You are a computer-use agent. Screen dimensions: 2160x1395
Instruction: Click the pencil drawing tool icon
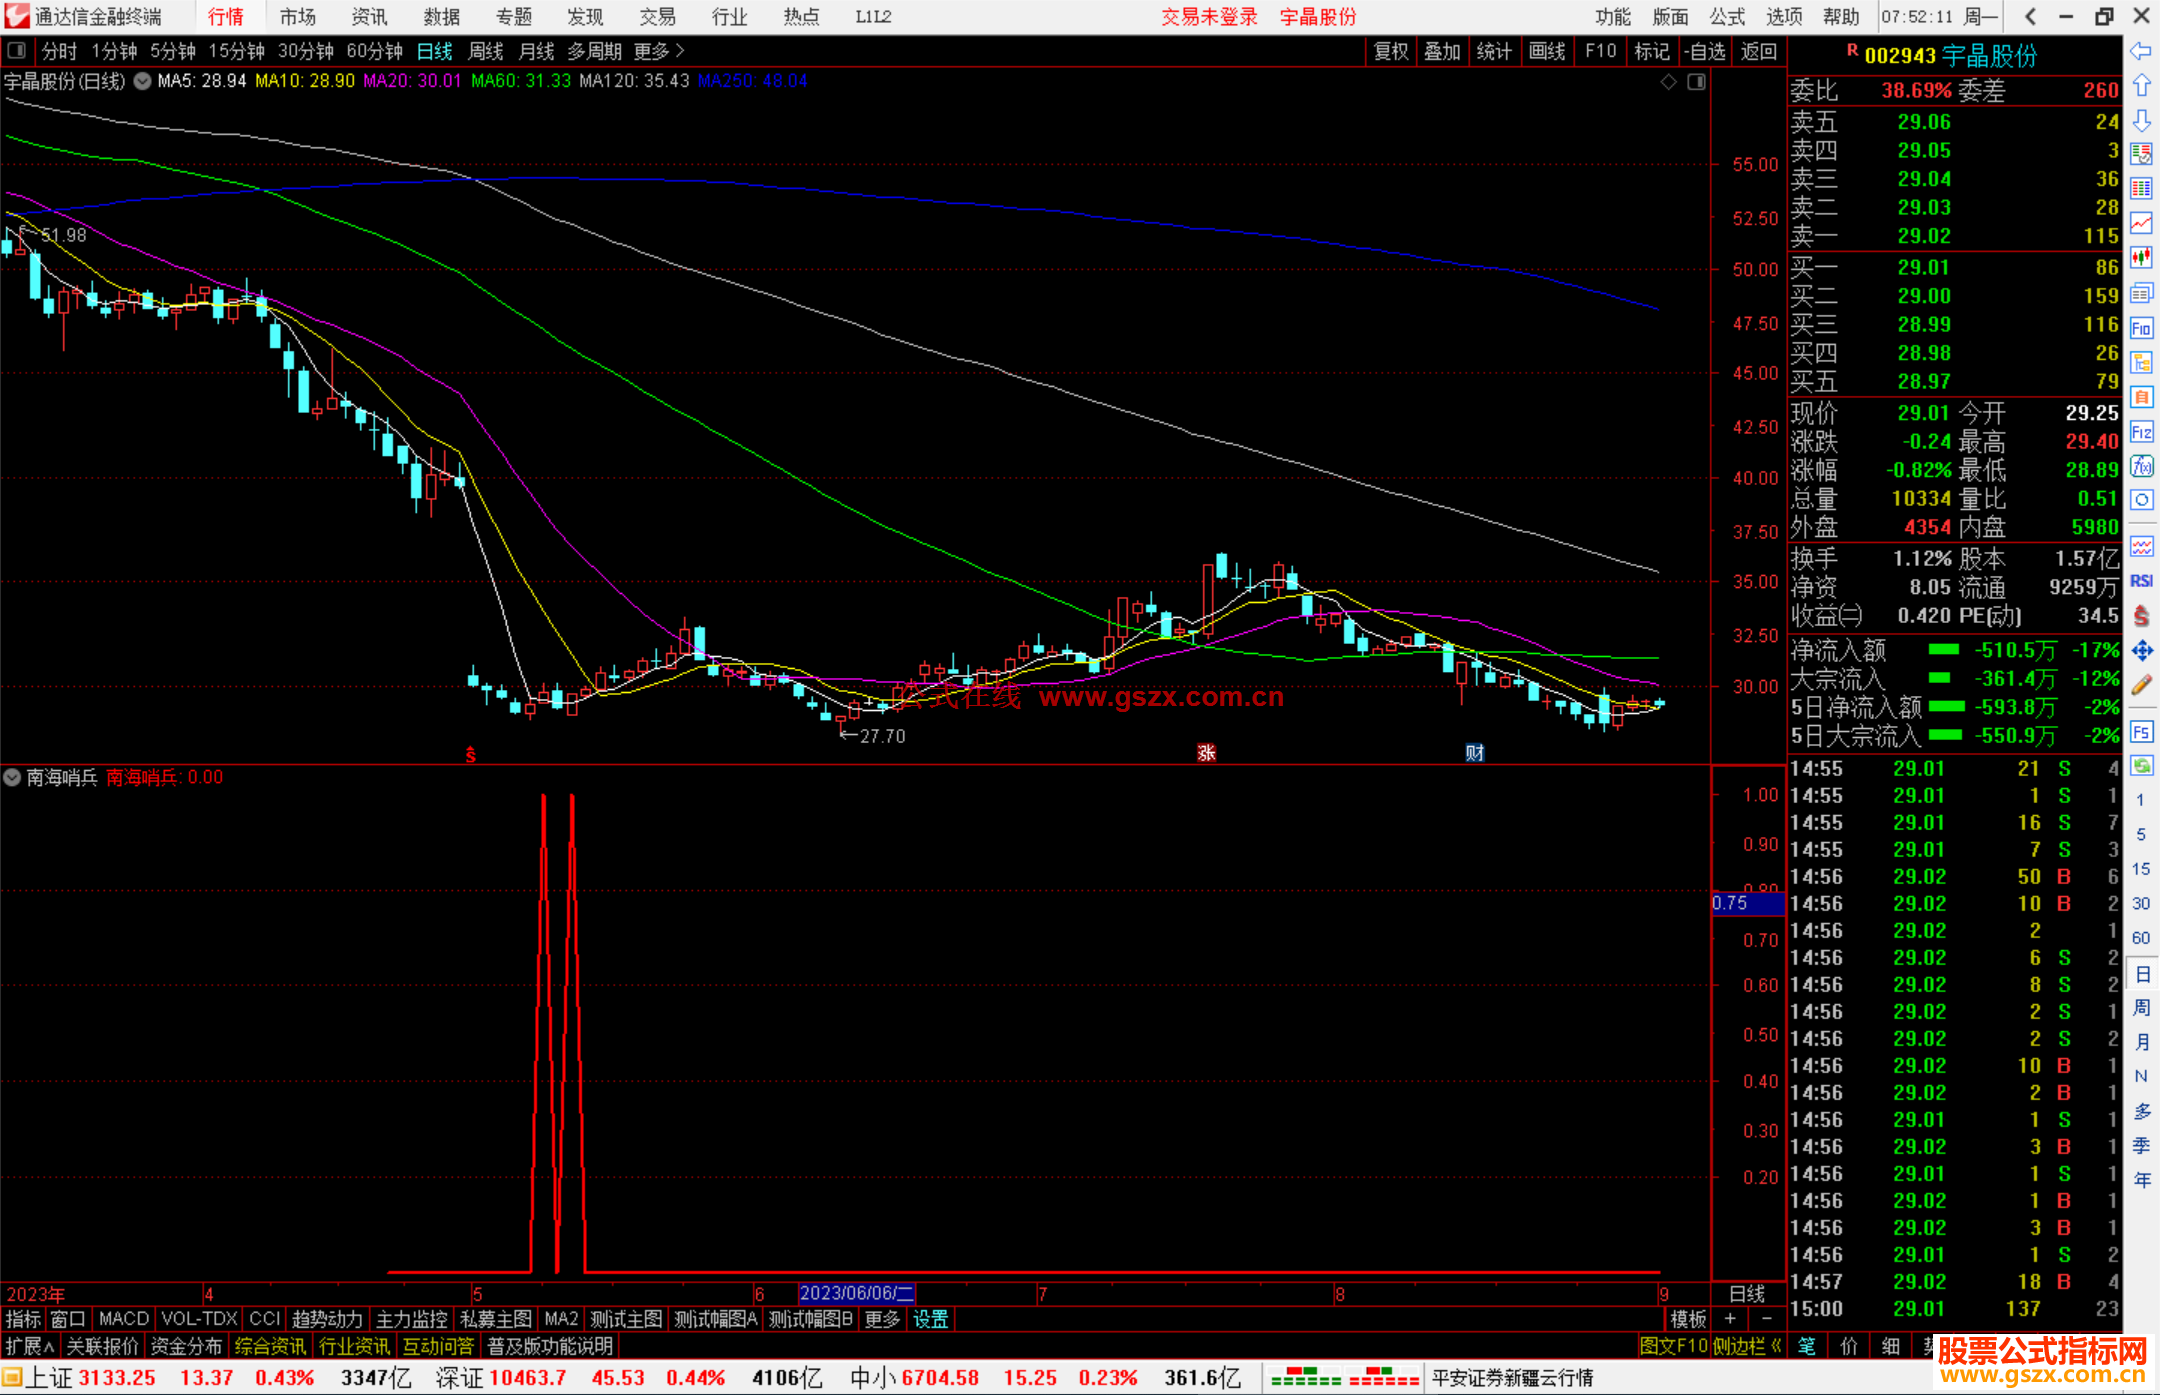pyautogui.click(x=2141, y=686)
